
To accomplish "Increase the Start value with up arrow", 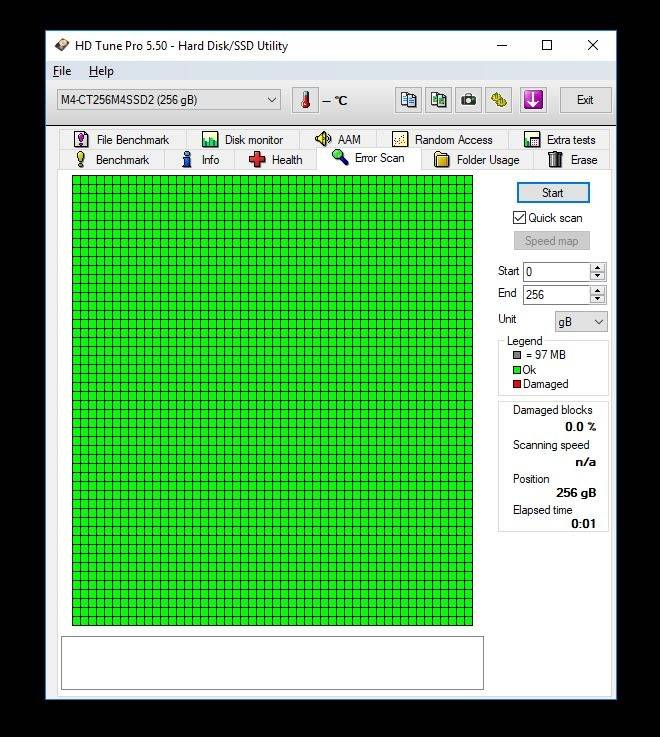I will pyautogui.click(x=597, y=267).
